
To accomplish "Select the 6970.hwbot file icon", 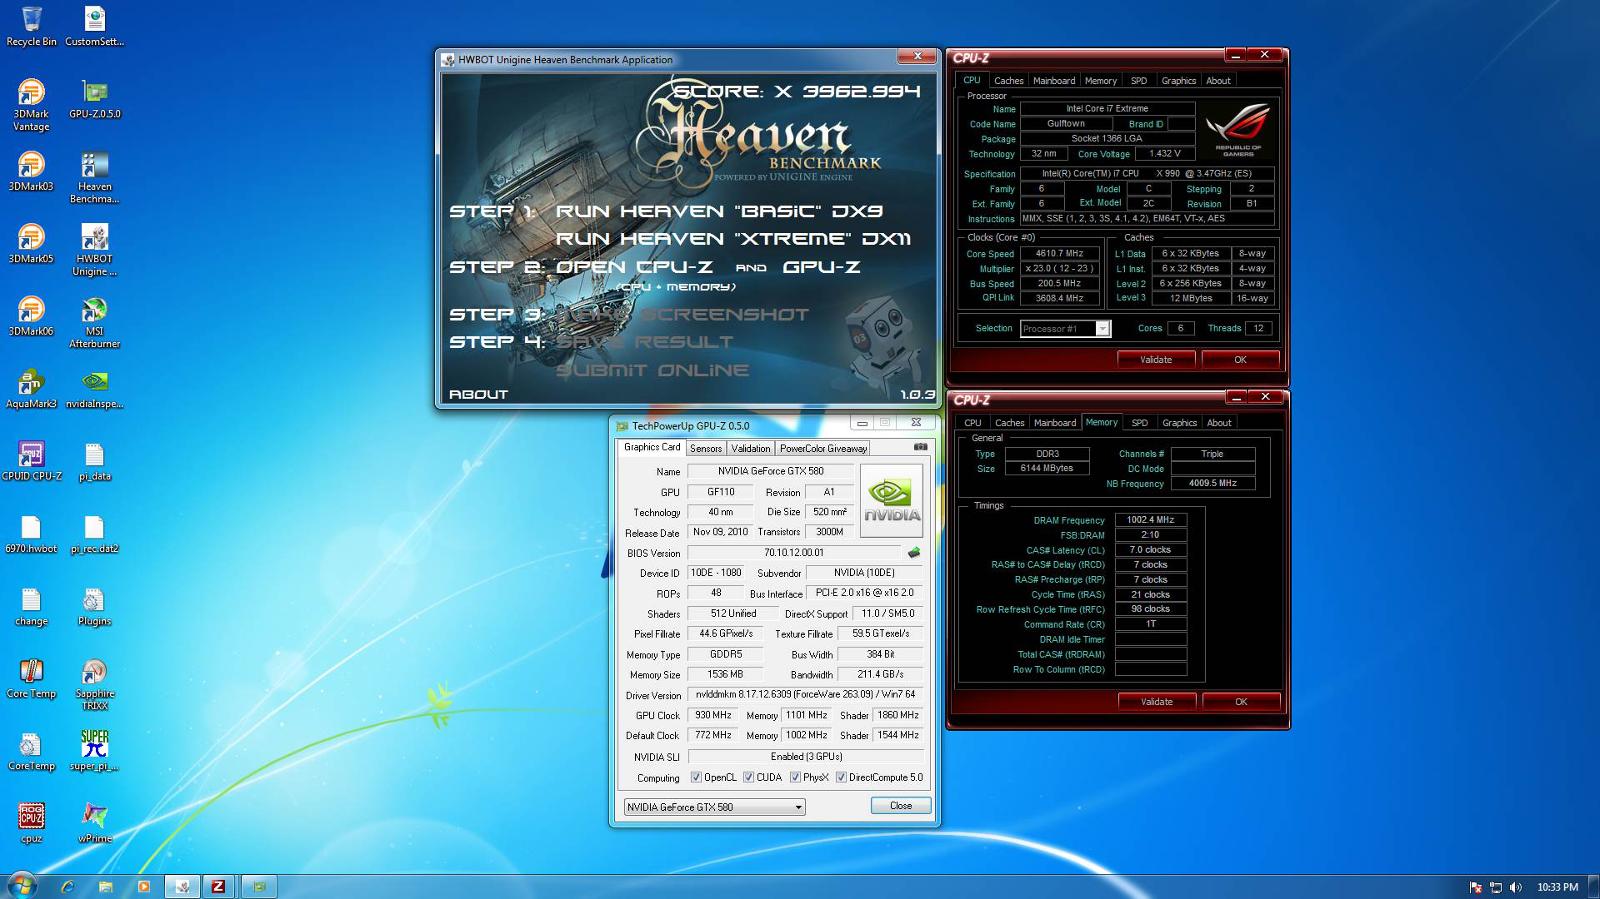I will [x=31, y=533].
